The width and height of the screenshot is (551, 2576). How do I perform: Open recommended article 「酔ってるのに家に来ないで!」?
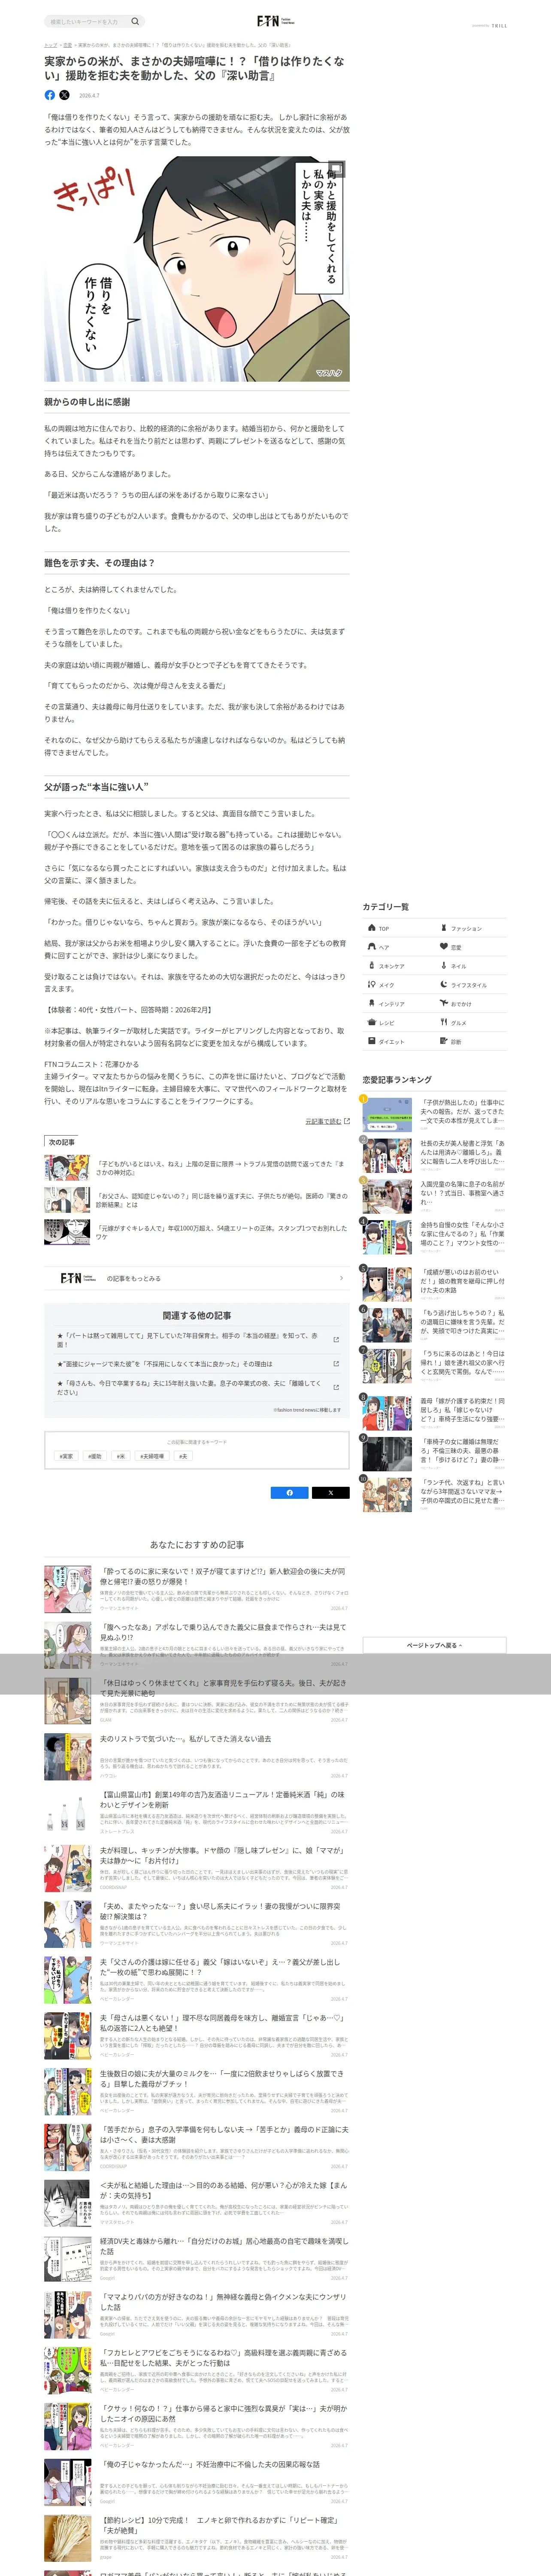coord(197,1589)
